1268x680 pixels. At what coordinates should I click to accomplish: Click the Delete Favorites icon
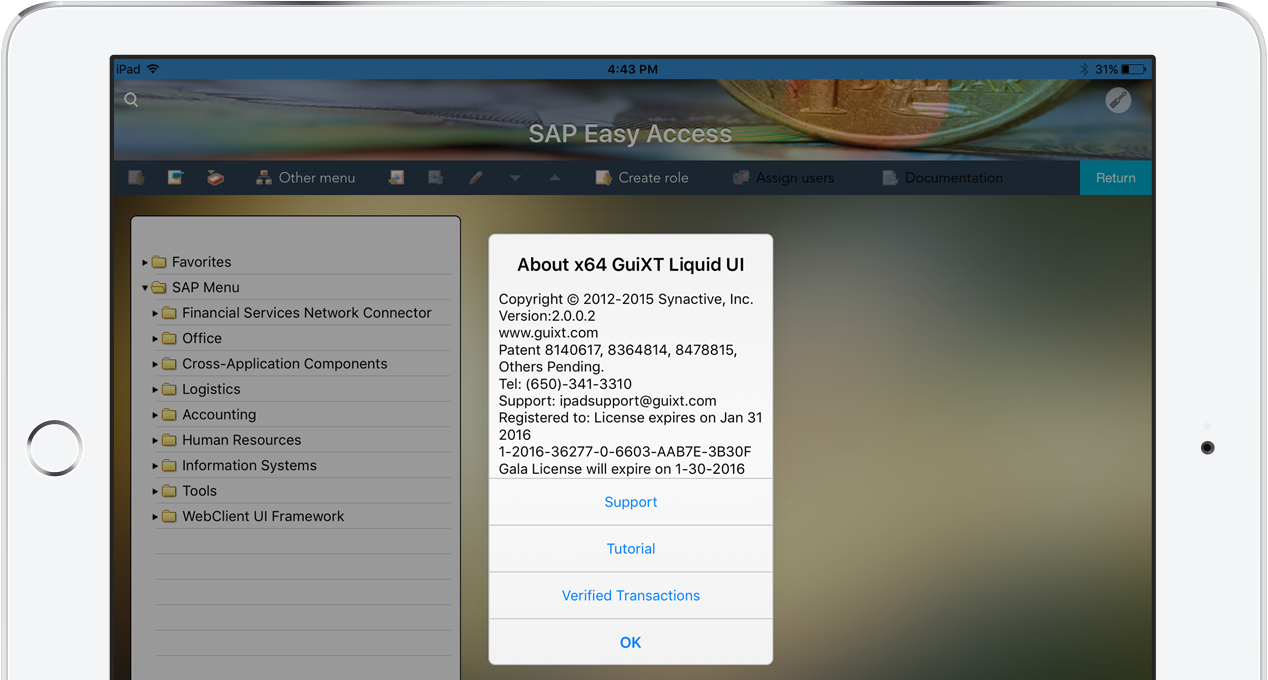(436, 178)
